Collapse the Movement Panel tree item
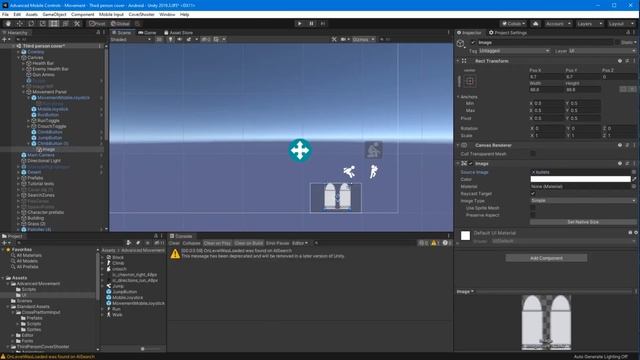The height and width of the screenshot is (360, 640). click(24, 92)
